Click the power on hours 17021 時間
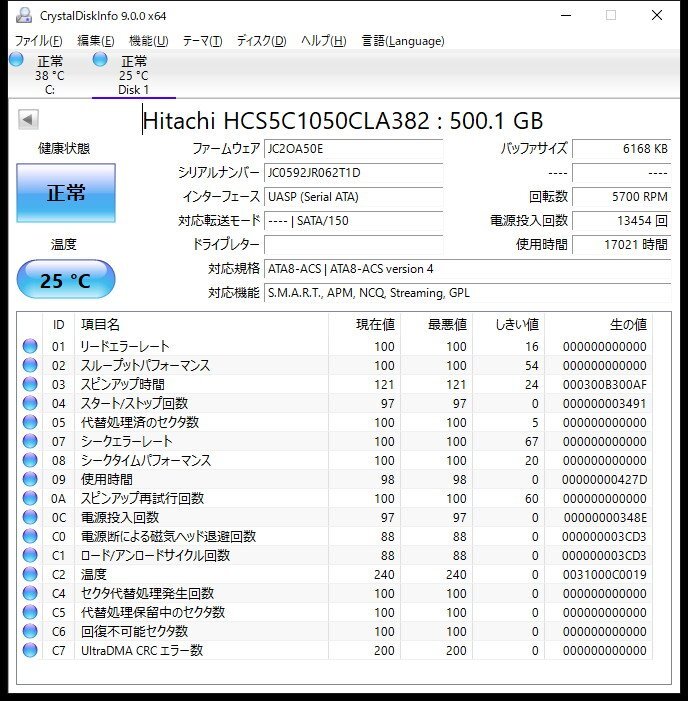 (622, 245)
